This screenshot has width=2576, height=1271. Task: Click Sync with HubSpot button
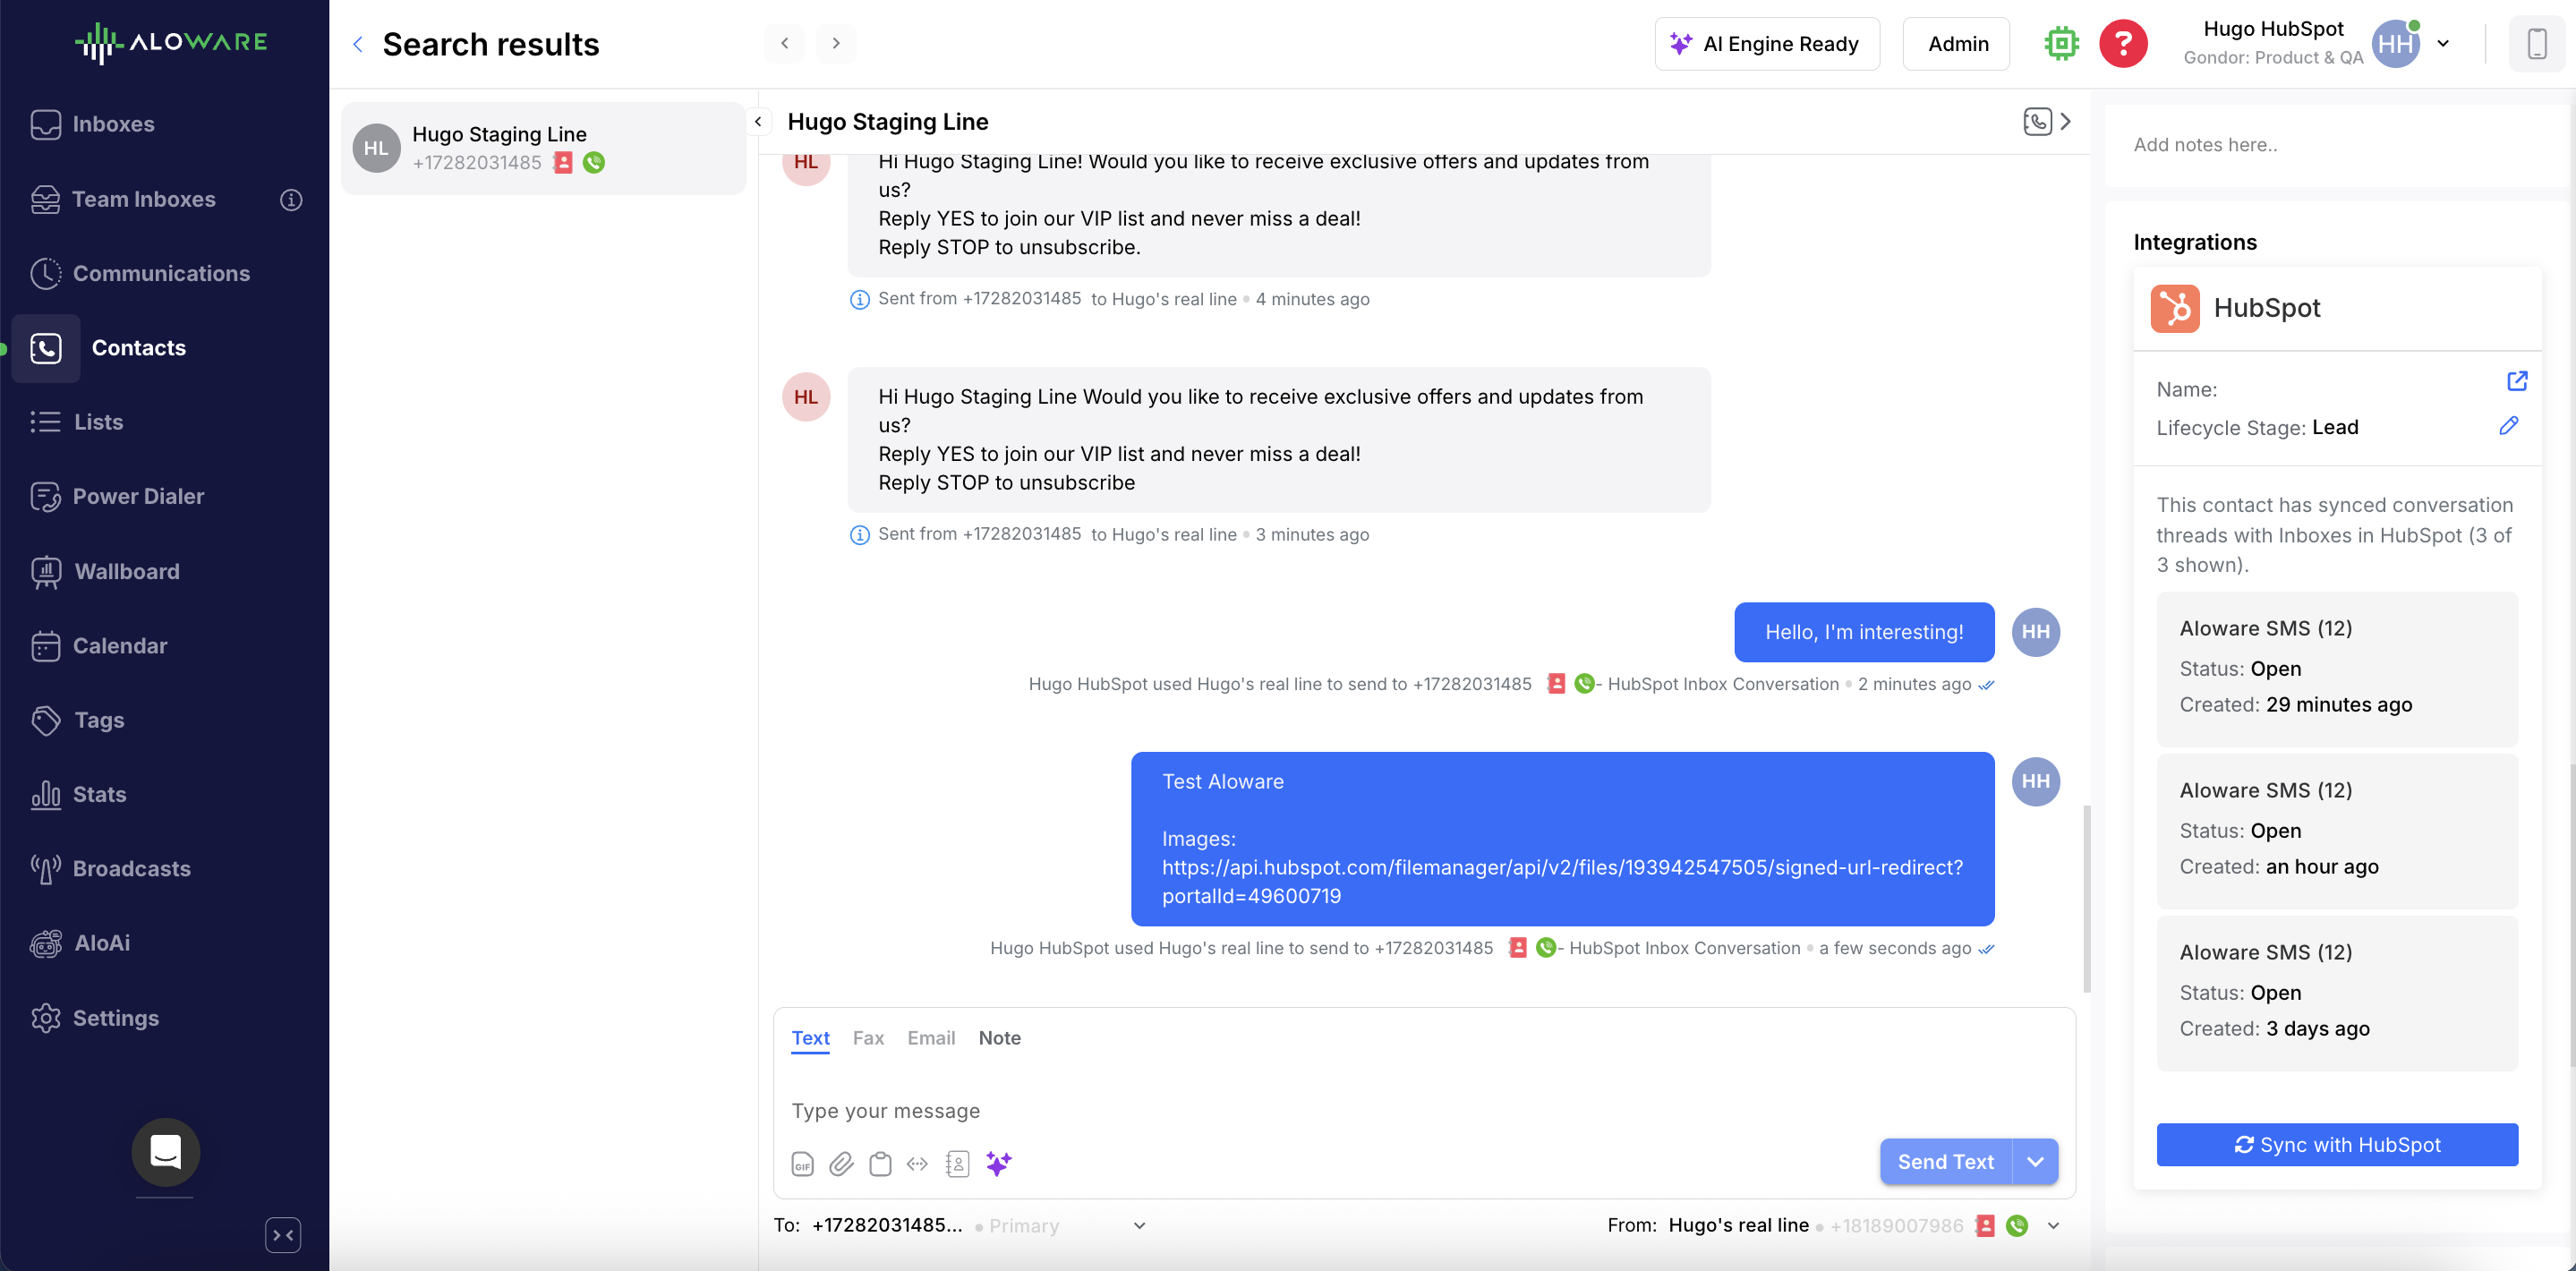point(2337,1145)
